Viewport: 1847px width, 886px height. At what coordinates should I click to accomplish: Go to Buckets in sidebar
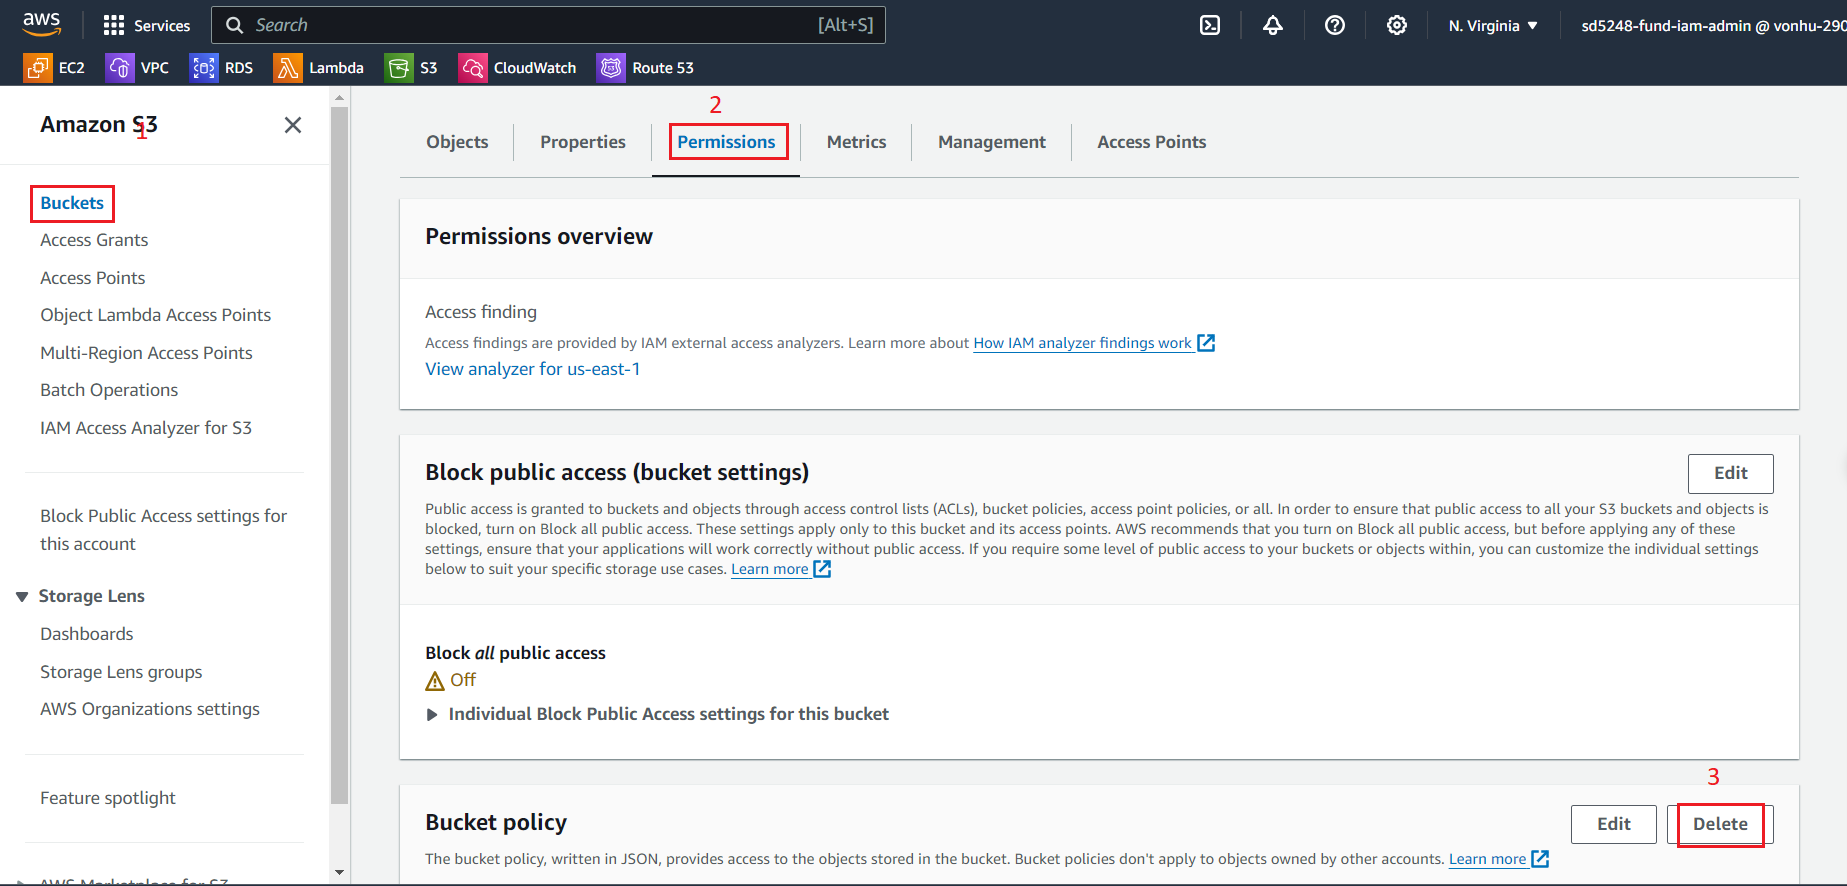tap(72, 203)
